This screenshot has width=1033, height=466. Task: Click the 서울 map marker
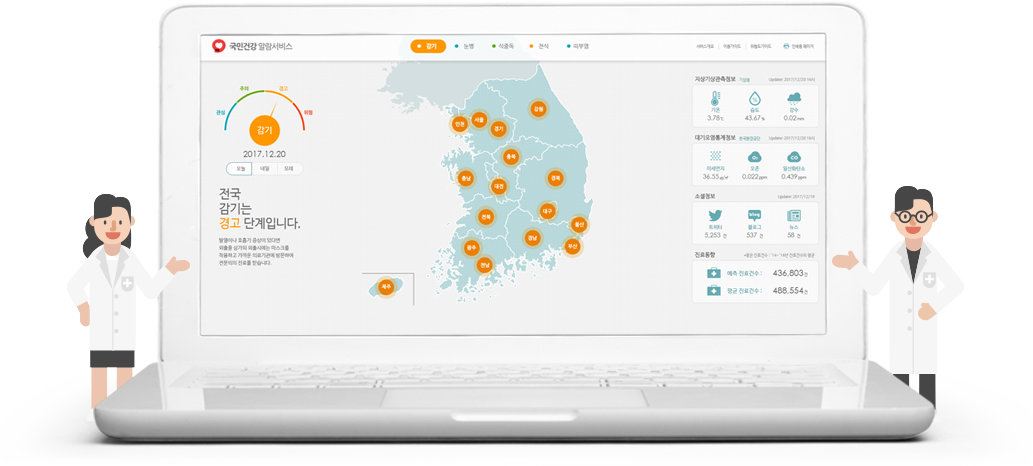(x=479, y=121)
